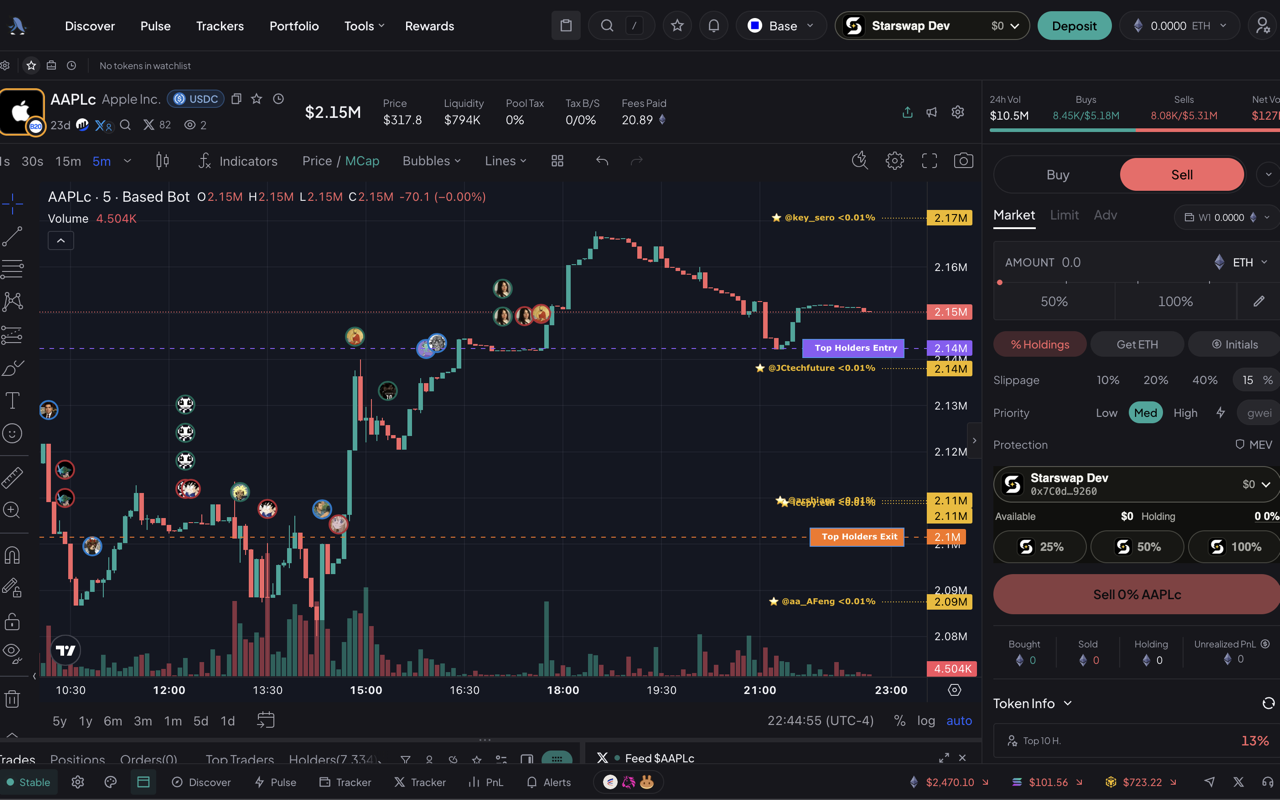Switch to the Adv order tab
The image size is (1280, 800).
[1105, 215]
